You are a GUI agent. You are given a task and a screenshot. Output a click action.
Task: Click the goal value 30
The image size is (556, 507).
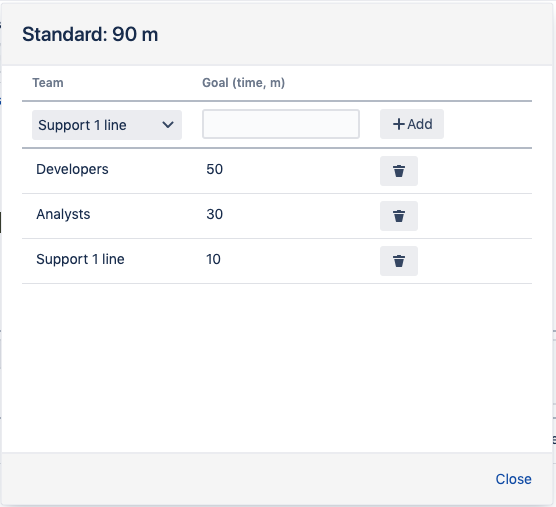click(215, 214)
